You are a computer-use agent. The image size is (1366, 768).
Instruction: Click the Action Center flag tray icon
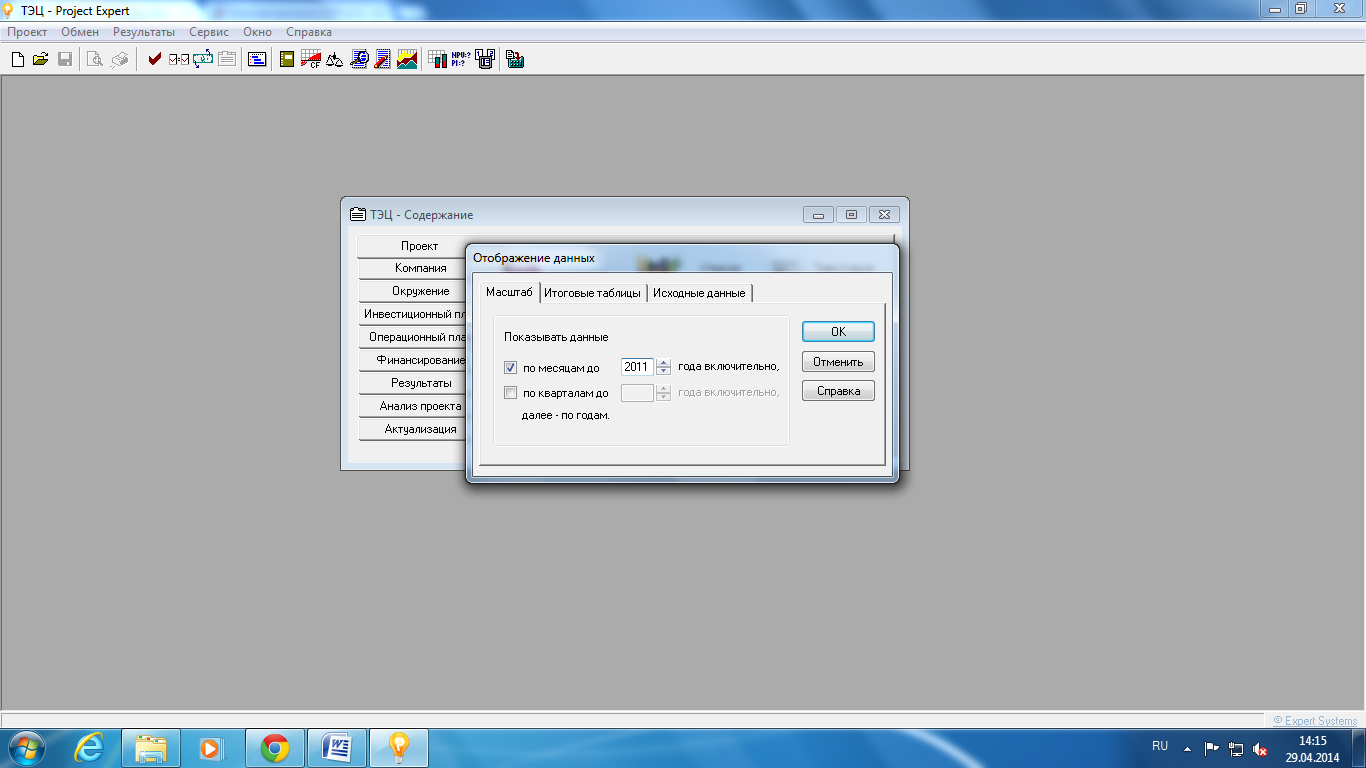coord(1211,748)
